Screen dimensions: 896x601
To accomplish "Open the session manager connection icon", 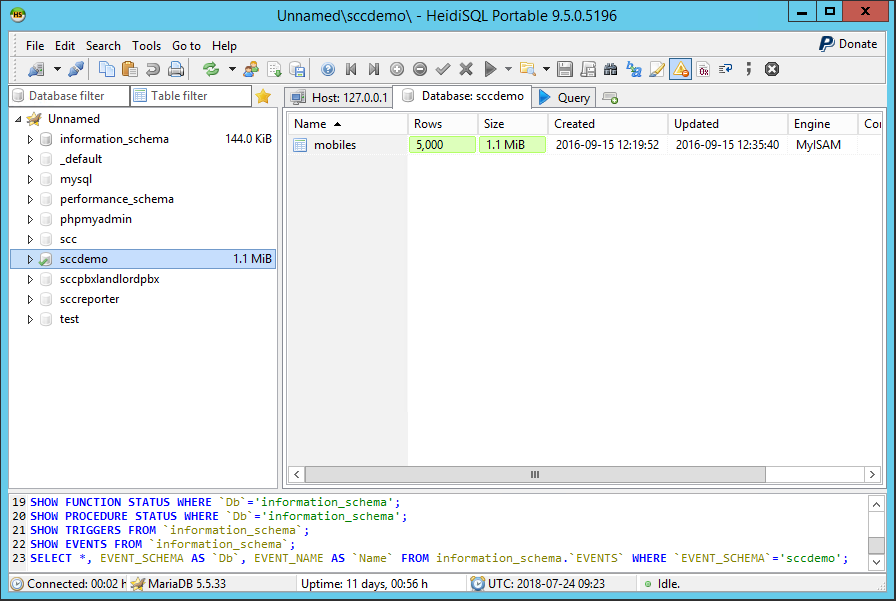I will [37, 70].
